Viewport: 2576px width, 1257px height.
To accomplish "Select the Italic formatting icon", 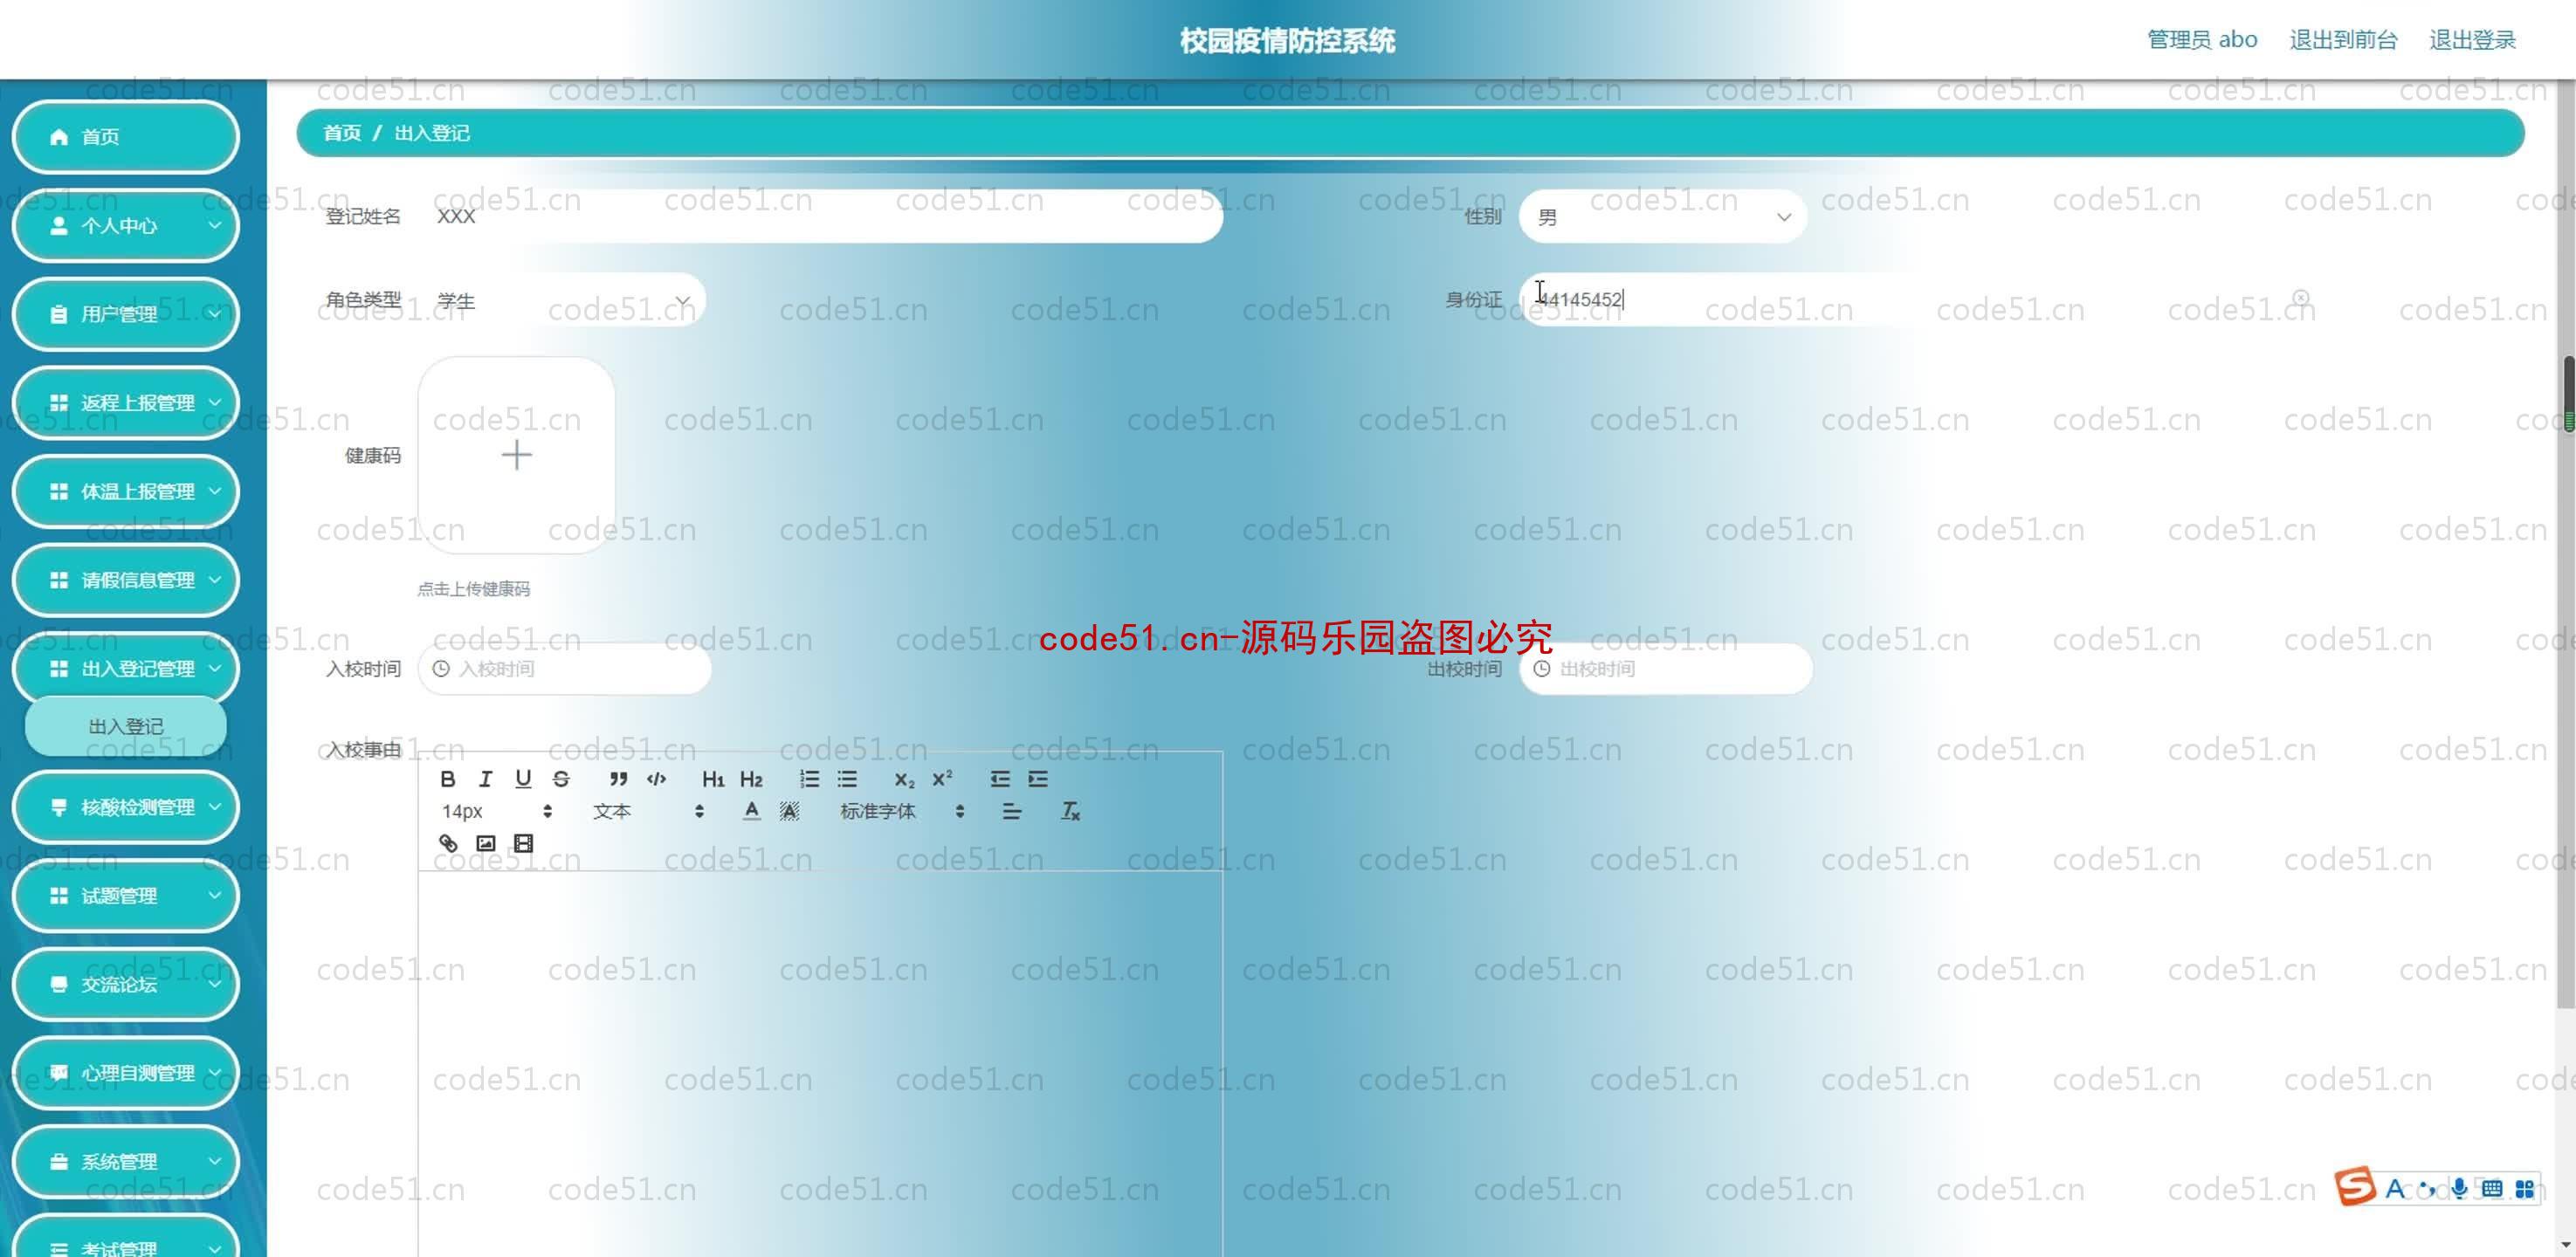I will pyautogui.click(x=483, y=779).
